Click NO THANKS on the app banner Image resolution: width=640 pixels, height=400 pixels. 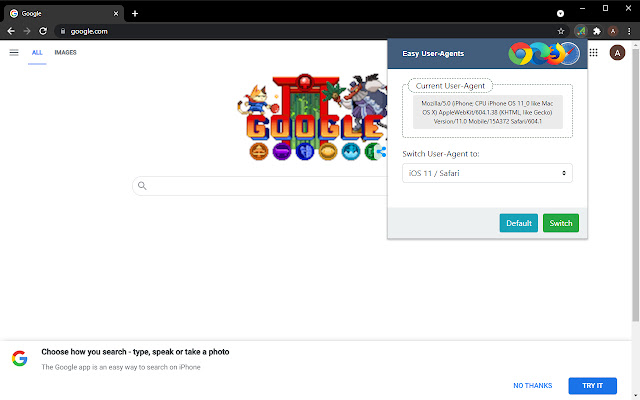pyautogui.click(x=532, y=385)
